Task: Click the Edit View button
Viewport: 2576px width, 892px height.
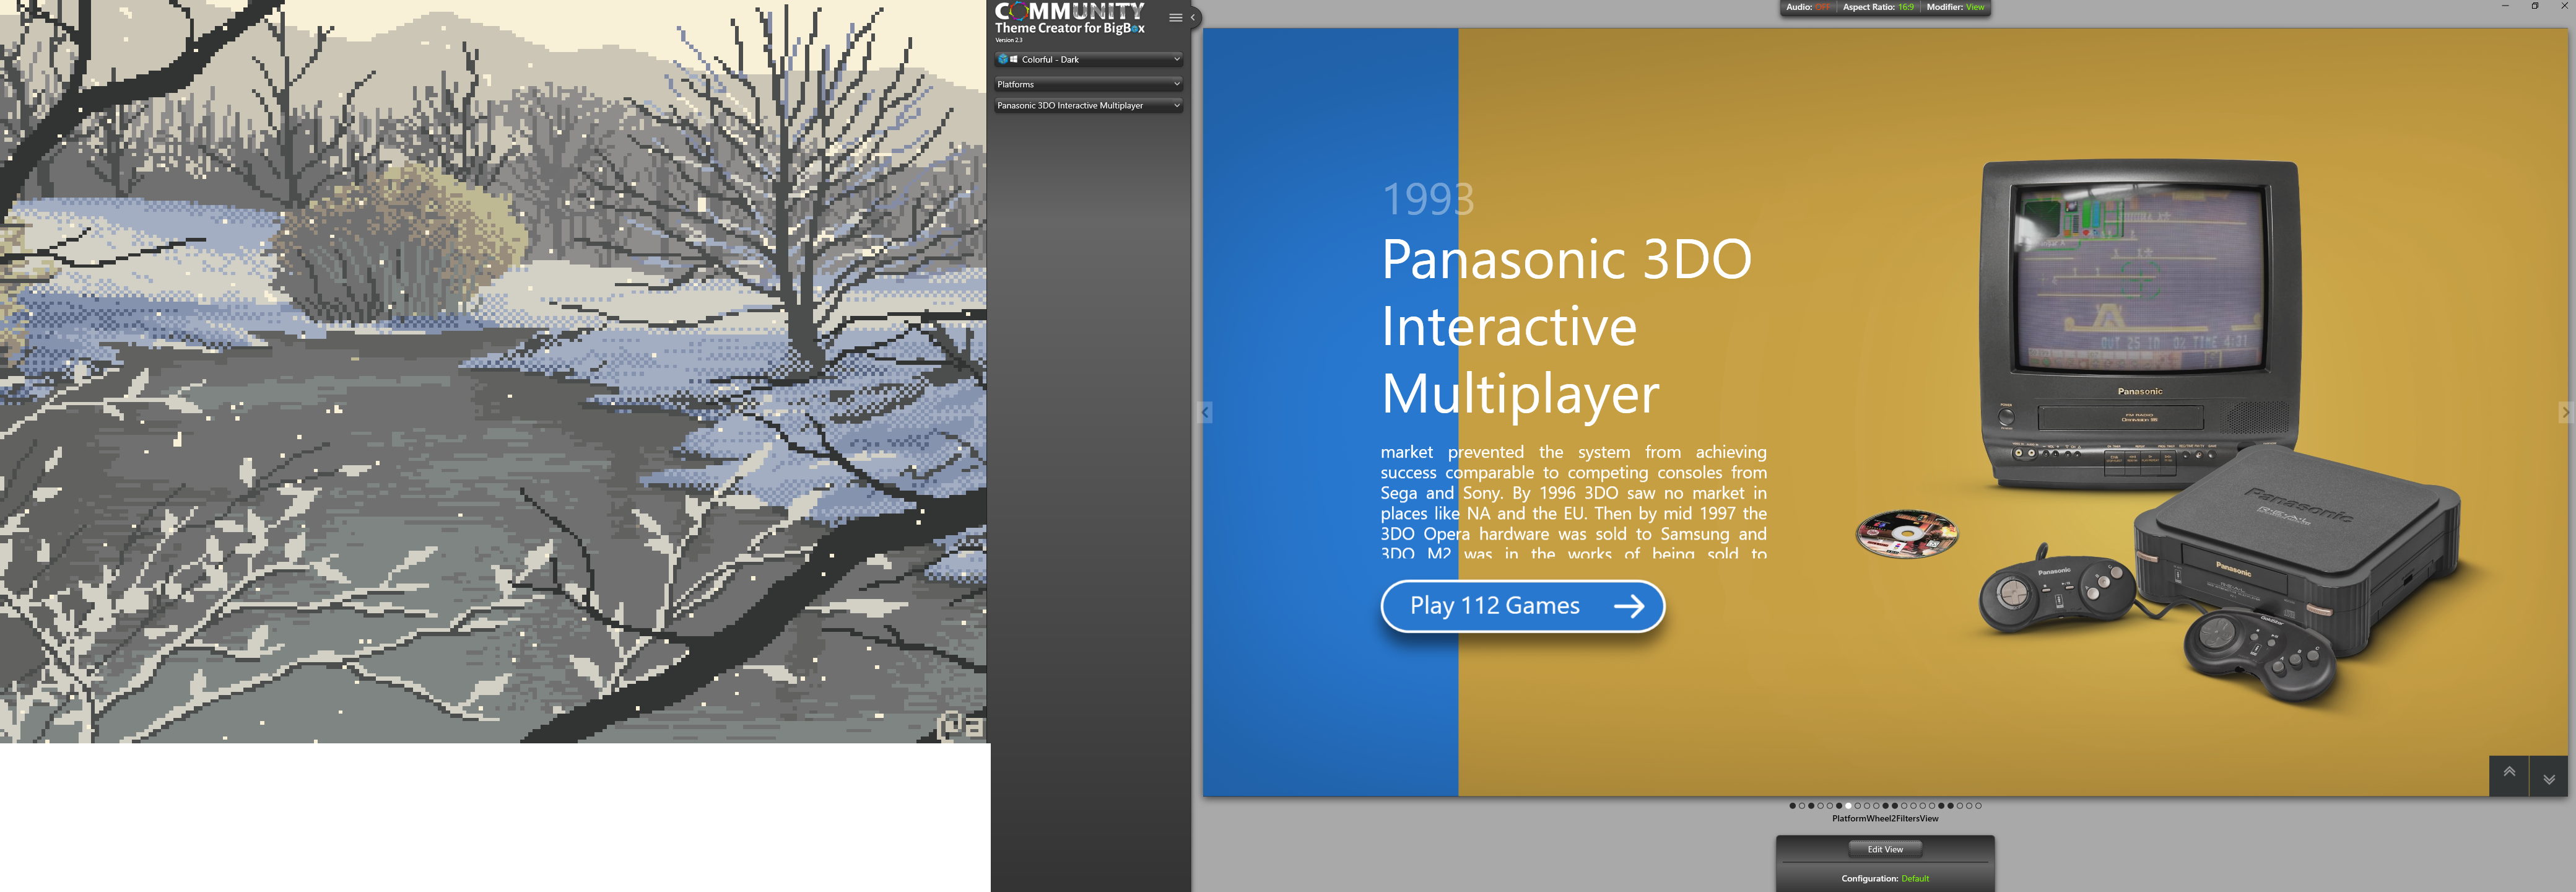Action: [x=1885, y=849]
